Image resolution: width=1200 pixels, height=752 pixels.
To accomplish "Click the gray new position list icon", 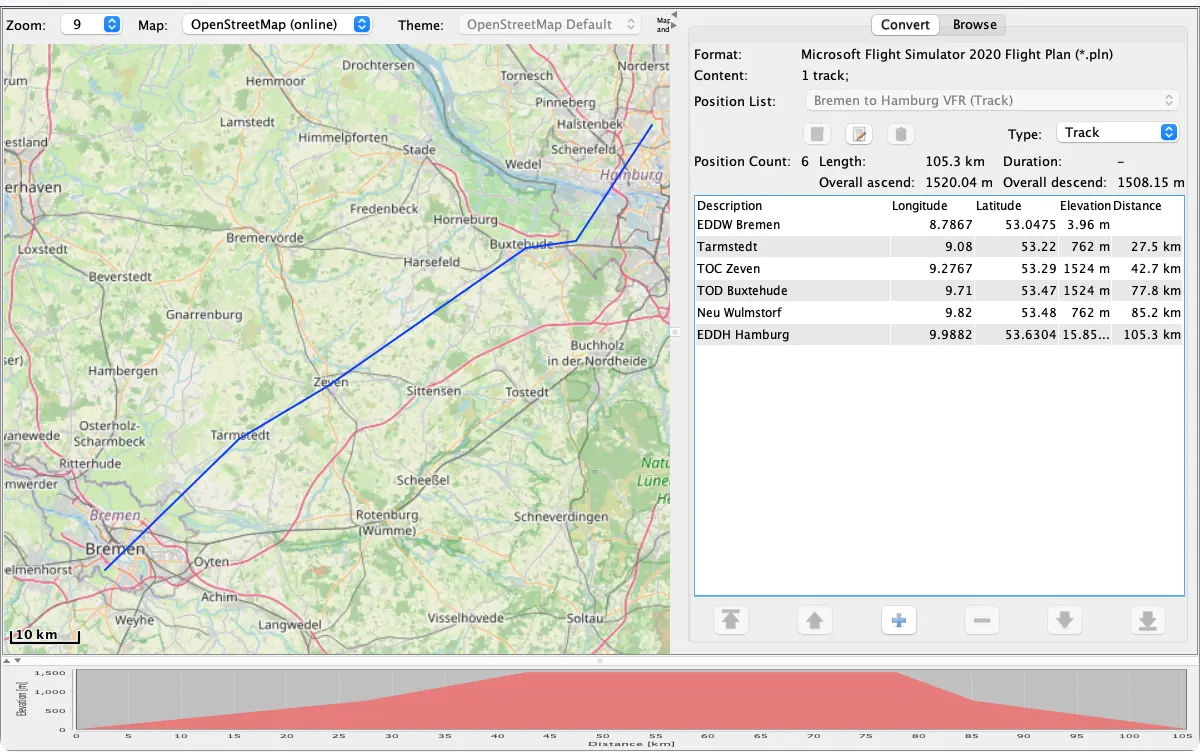I will click(817, 134).
